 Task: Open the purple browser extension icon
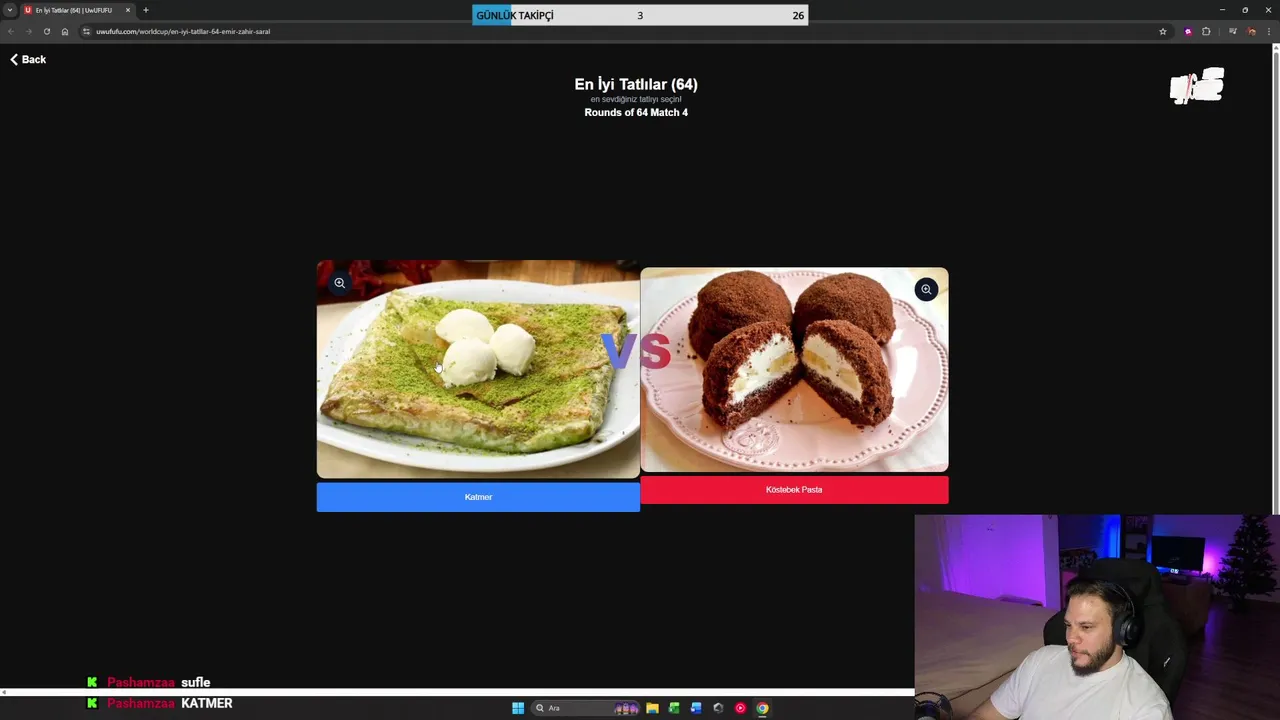click(x=1188, y=31)
